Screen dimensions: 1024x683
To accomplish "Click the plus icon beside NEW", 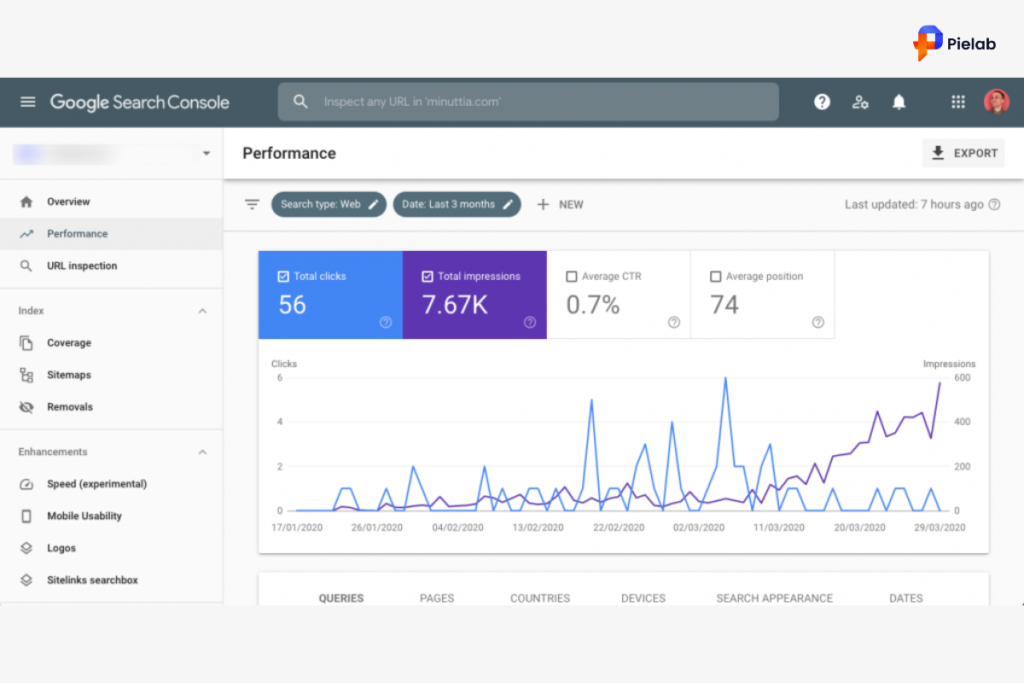I will pyautogui.click(x=543, y=204).
